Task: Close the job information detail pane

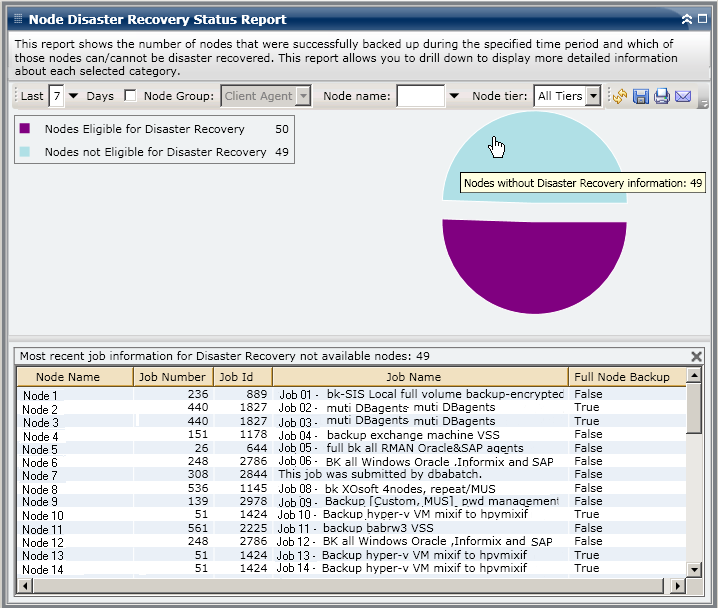Action: coord(697,356)
